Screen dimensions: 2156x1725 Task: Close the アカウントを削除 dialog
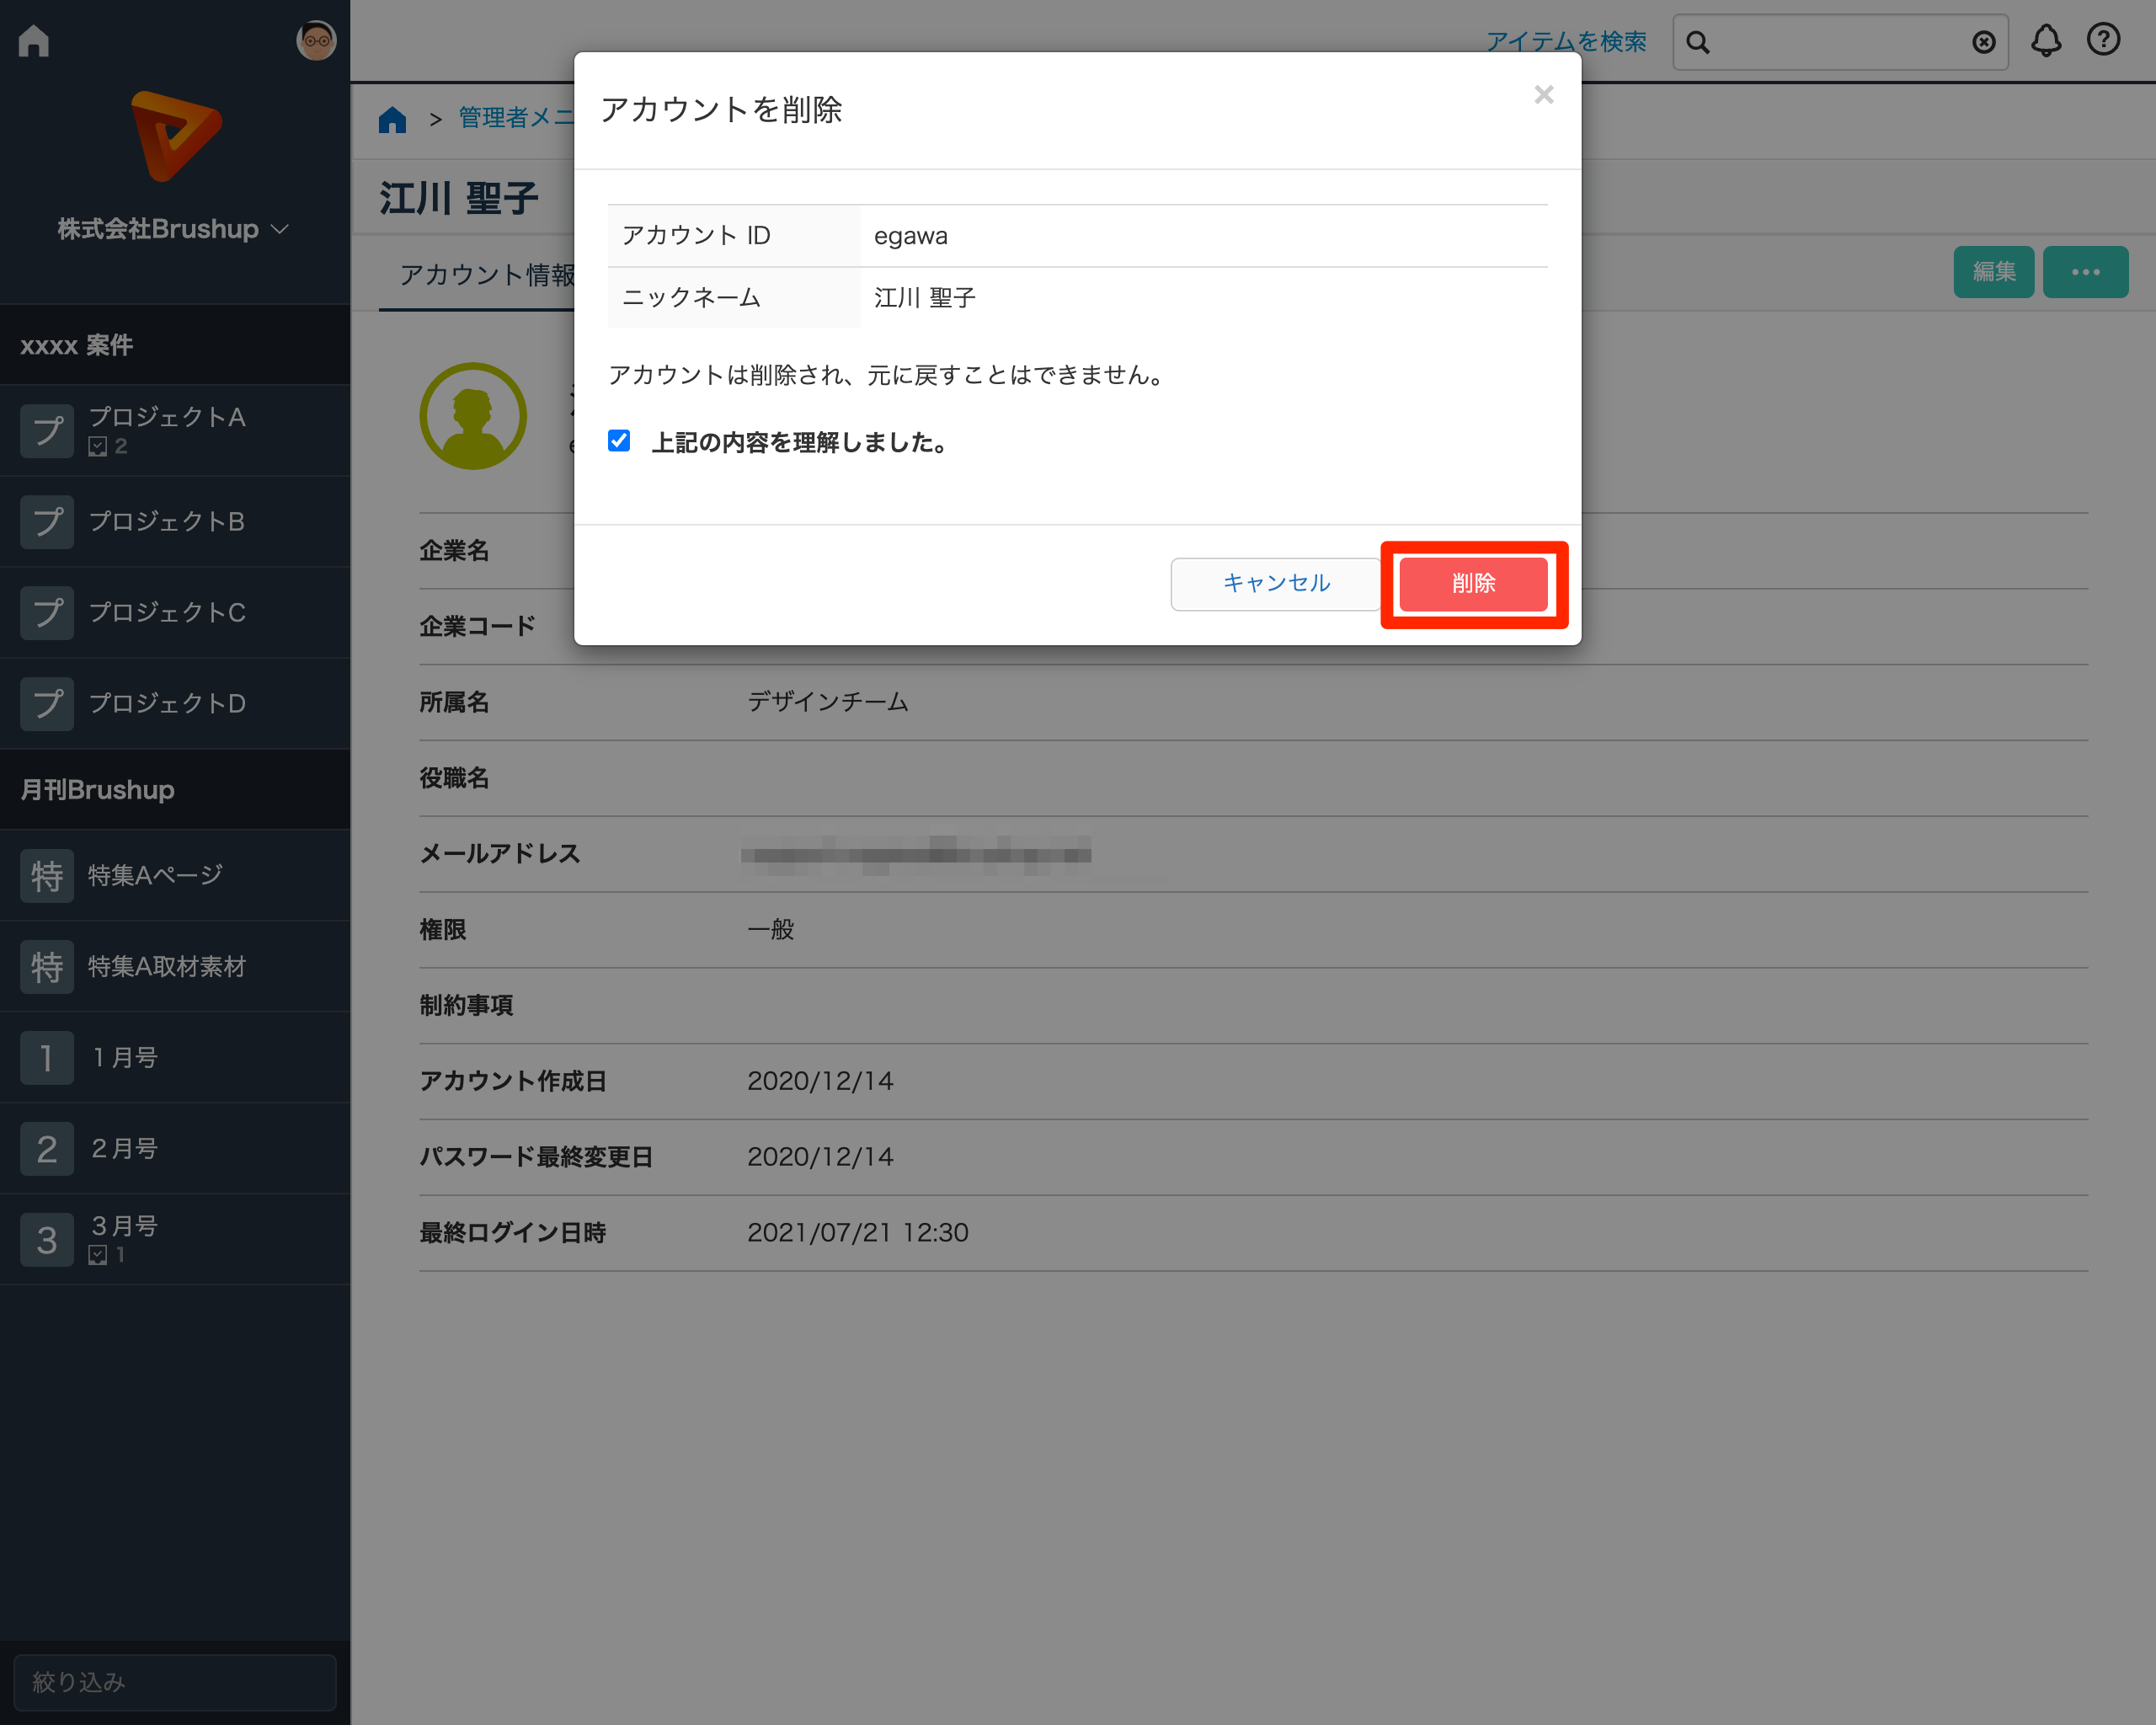point(1543,95)
